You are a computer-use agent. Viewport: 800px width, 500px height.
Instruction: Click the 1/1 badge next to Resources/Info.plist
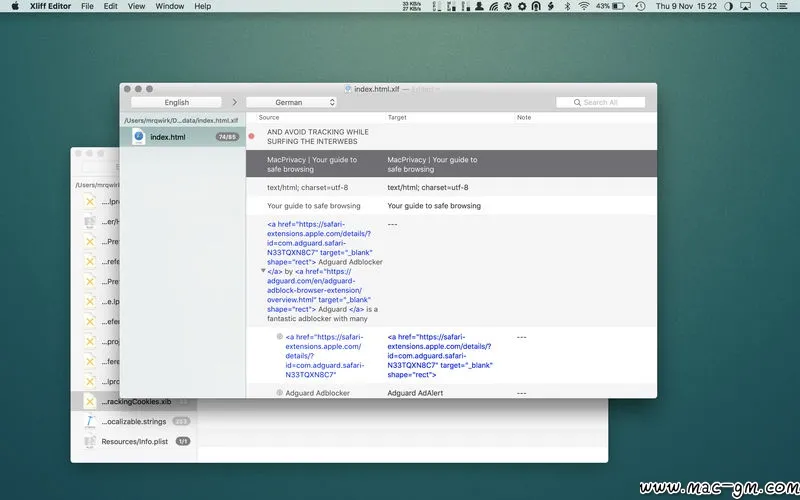point(183,441)
